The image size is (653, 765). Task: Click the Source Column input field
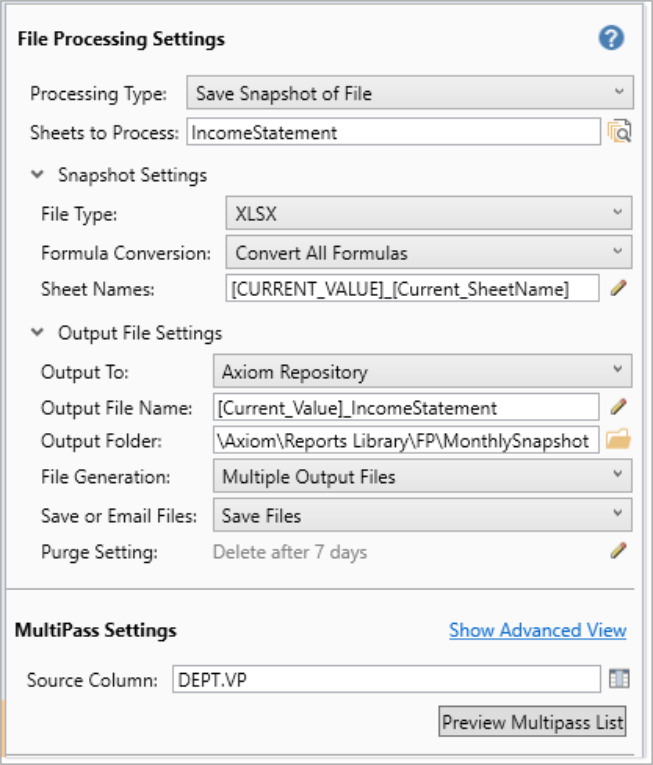pos(386,680)
